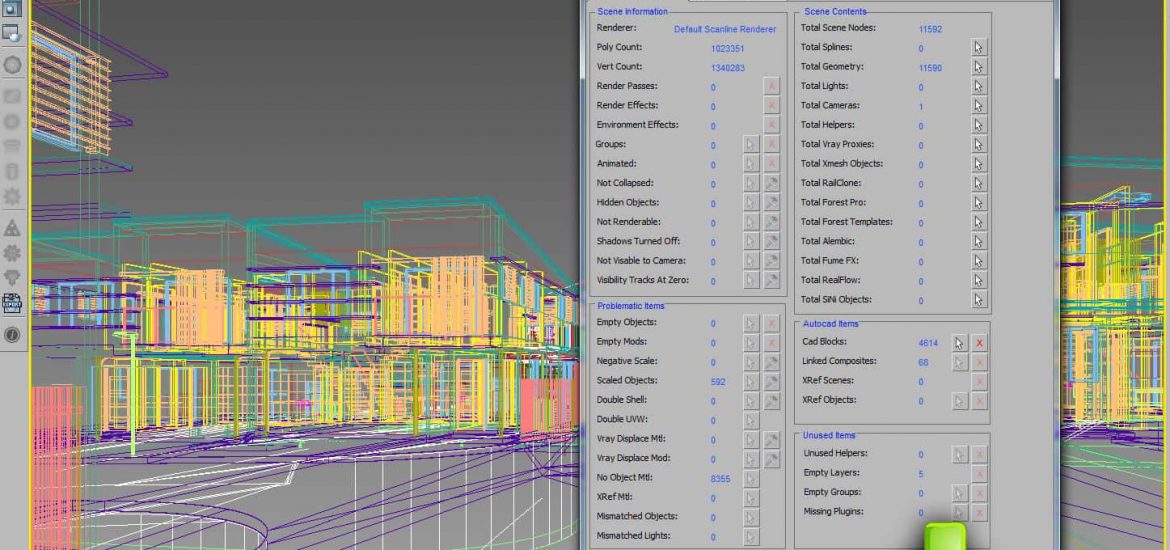
Task: Click the Export icon in left sidebar
Action: (x=12, y=304)
